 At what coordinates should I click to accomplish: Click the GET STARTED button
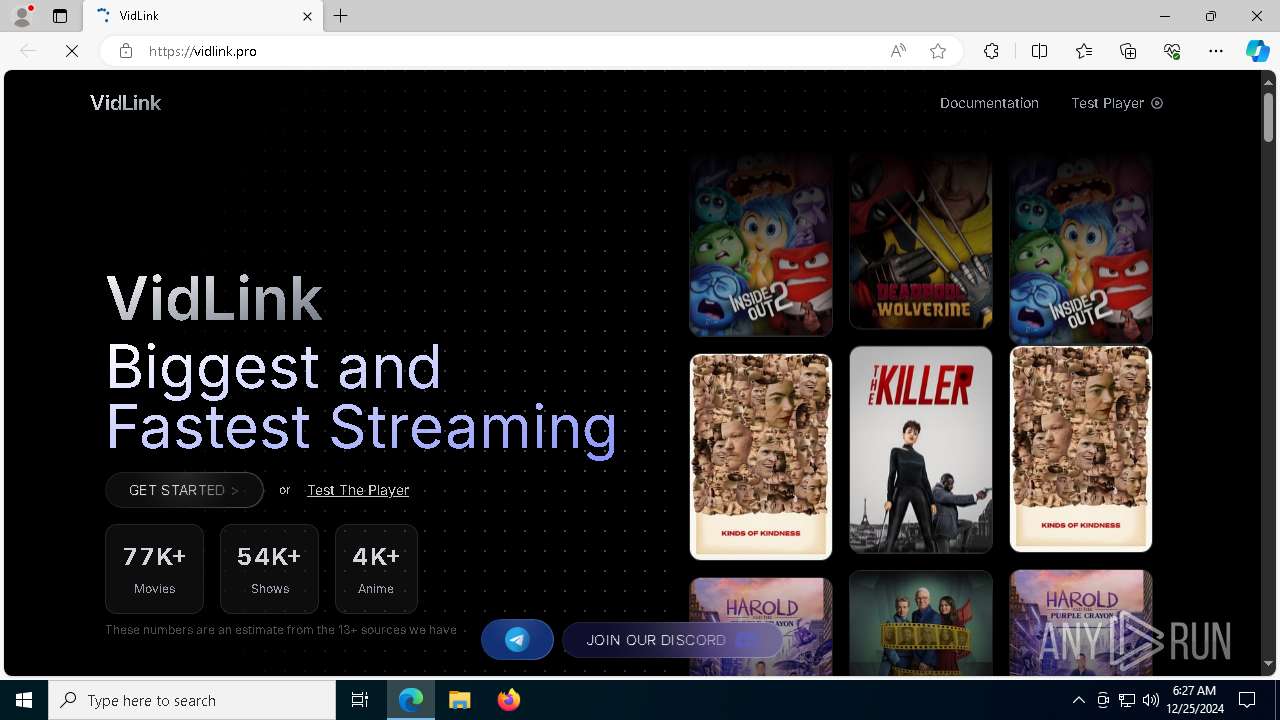pyautogui.click(x=184, y=490)
